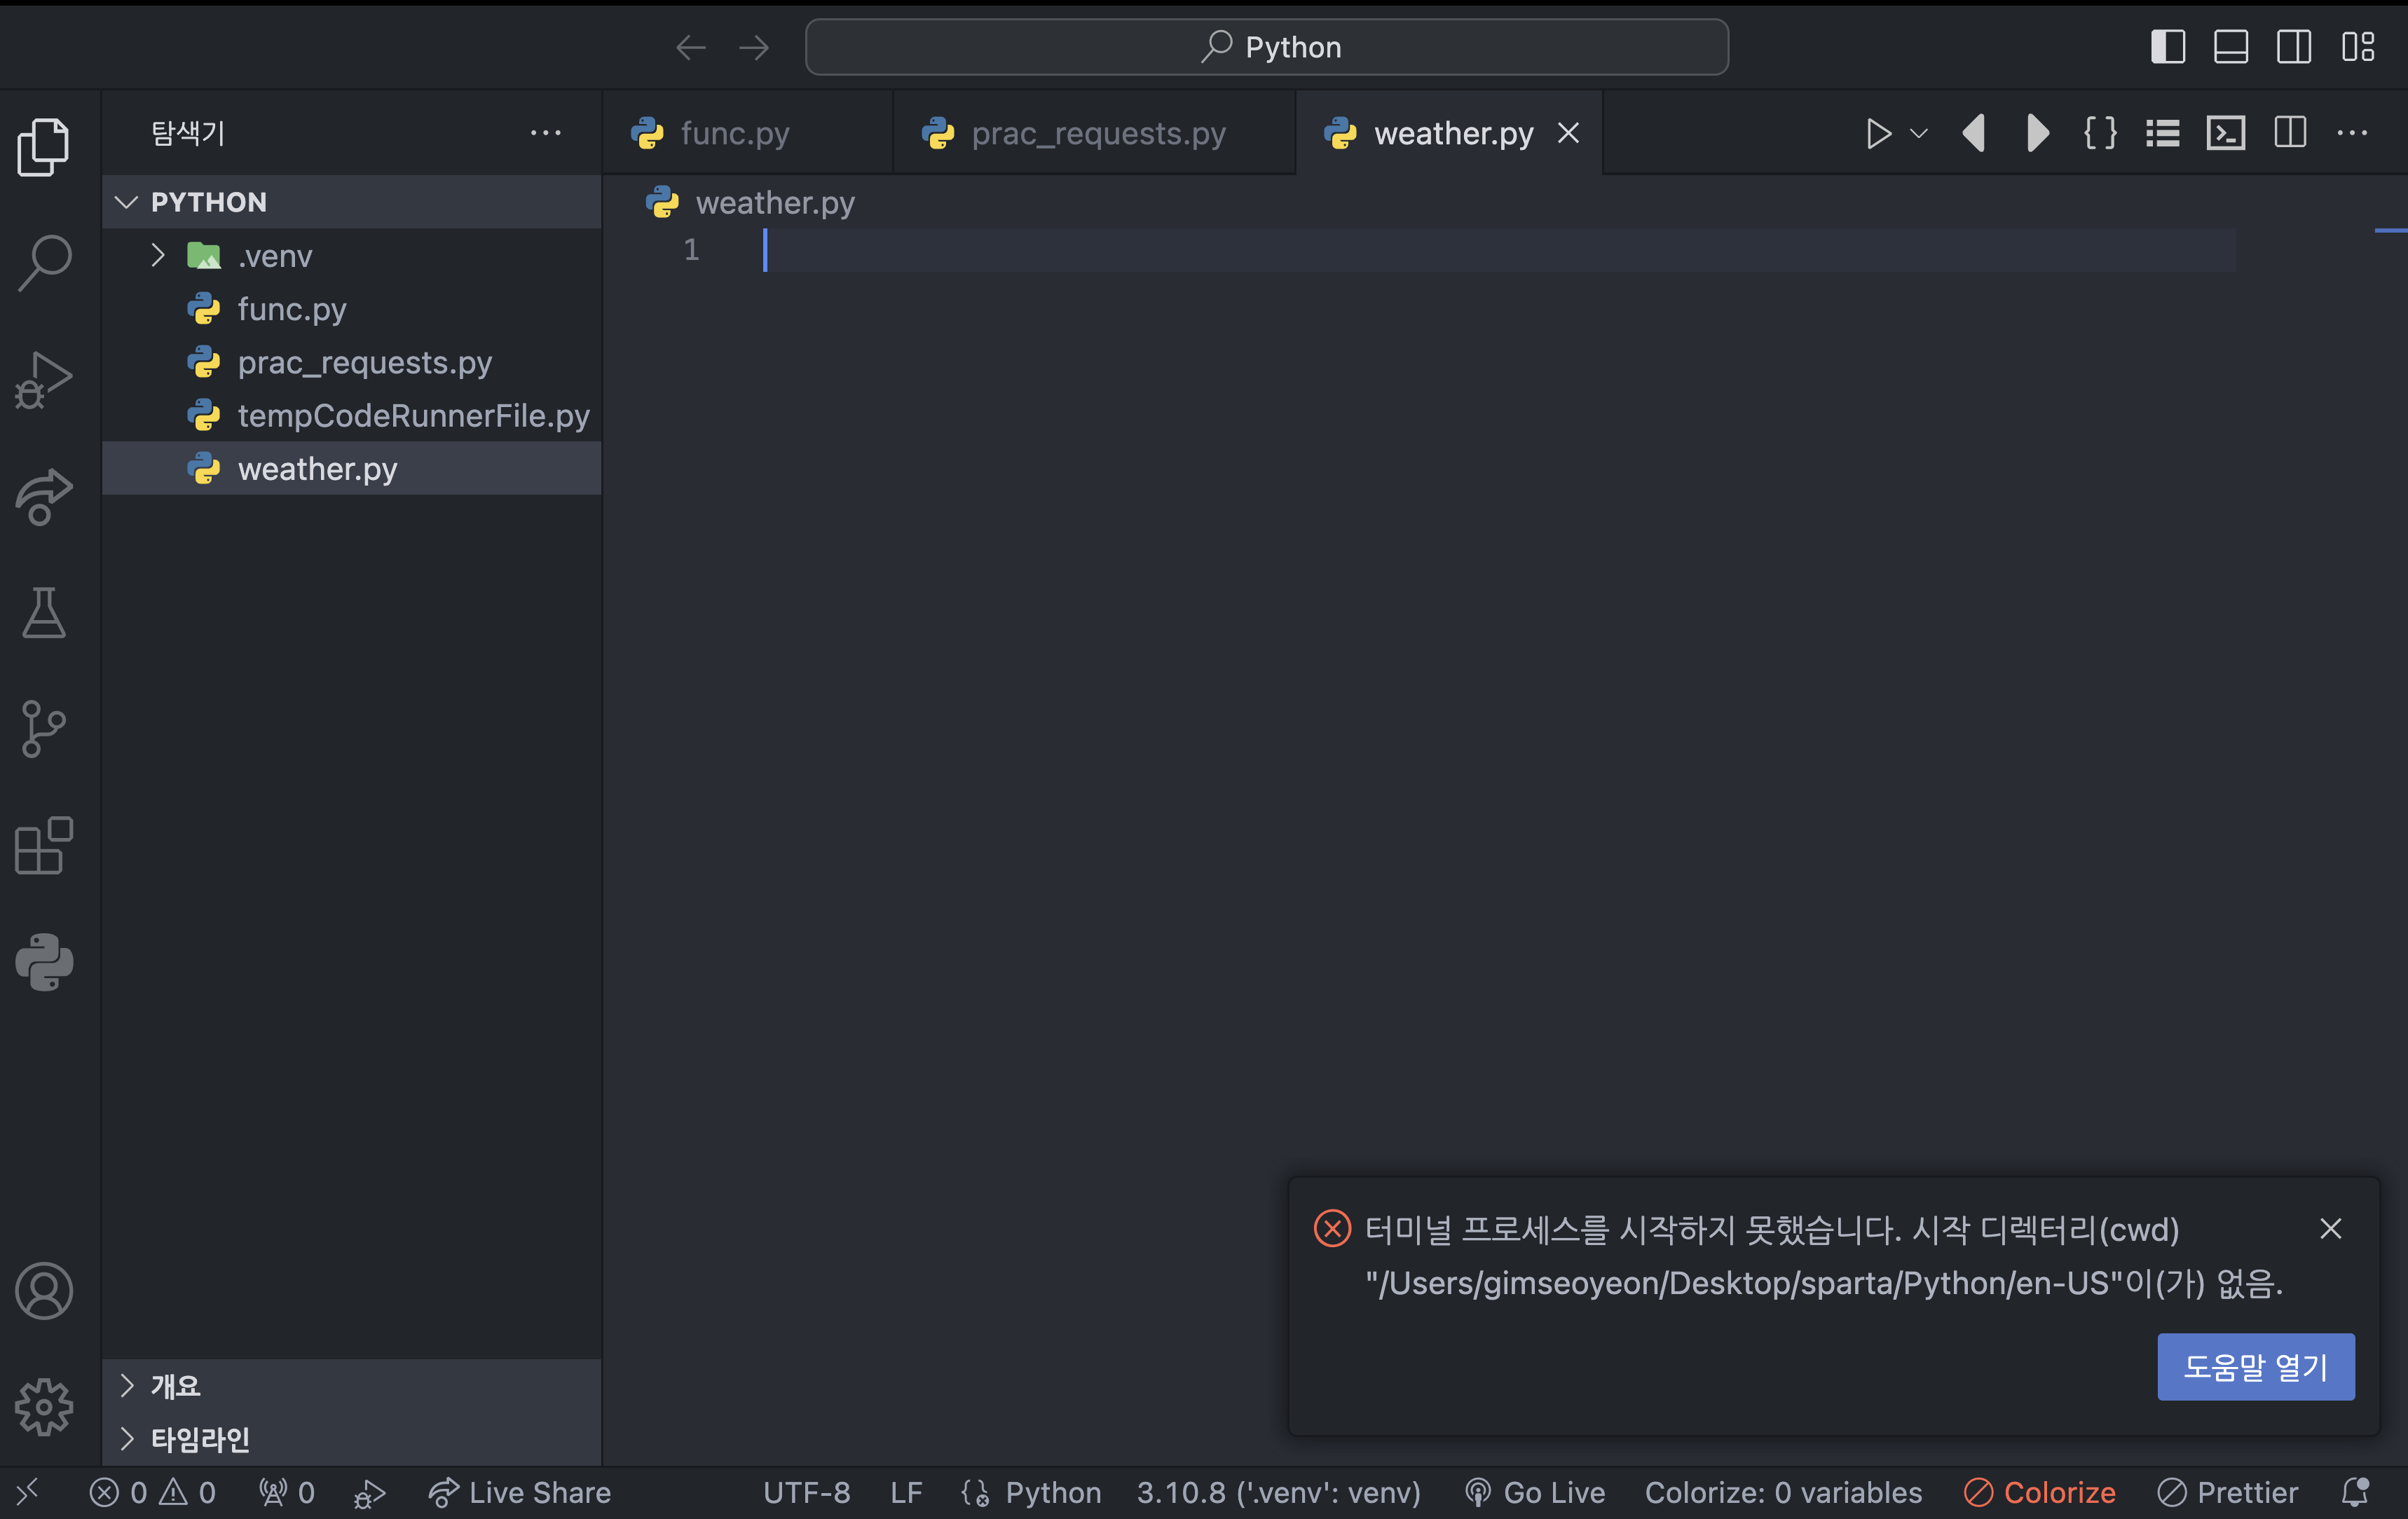Click the ports forwarded indicator
This screenshot has height=1519, width=2408.
click(287, 1492)
